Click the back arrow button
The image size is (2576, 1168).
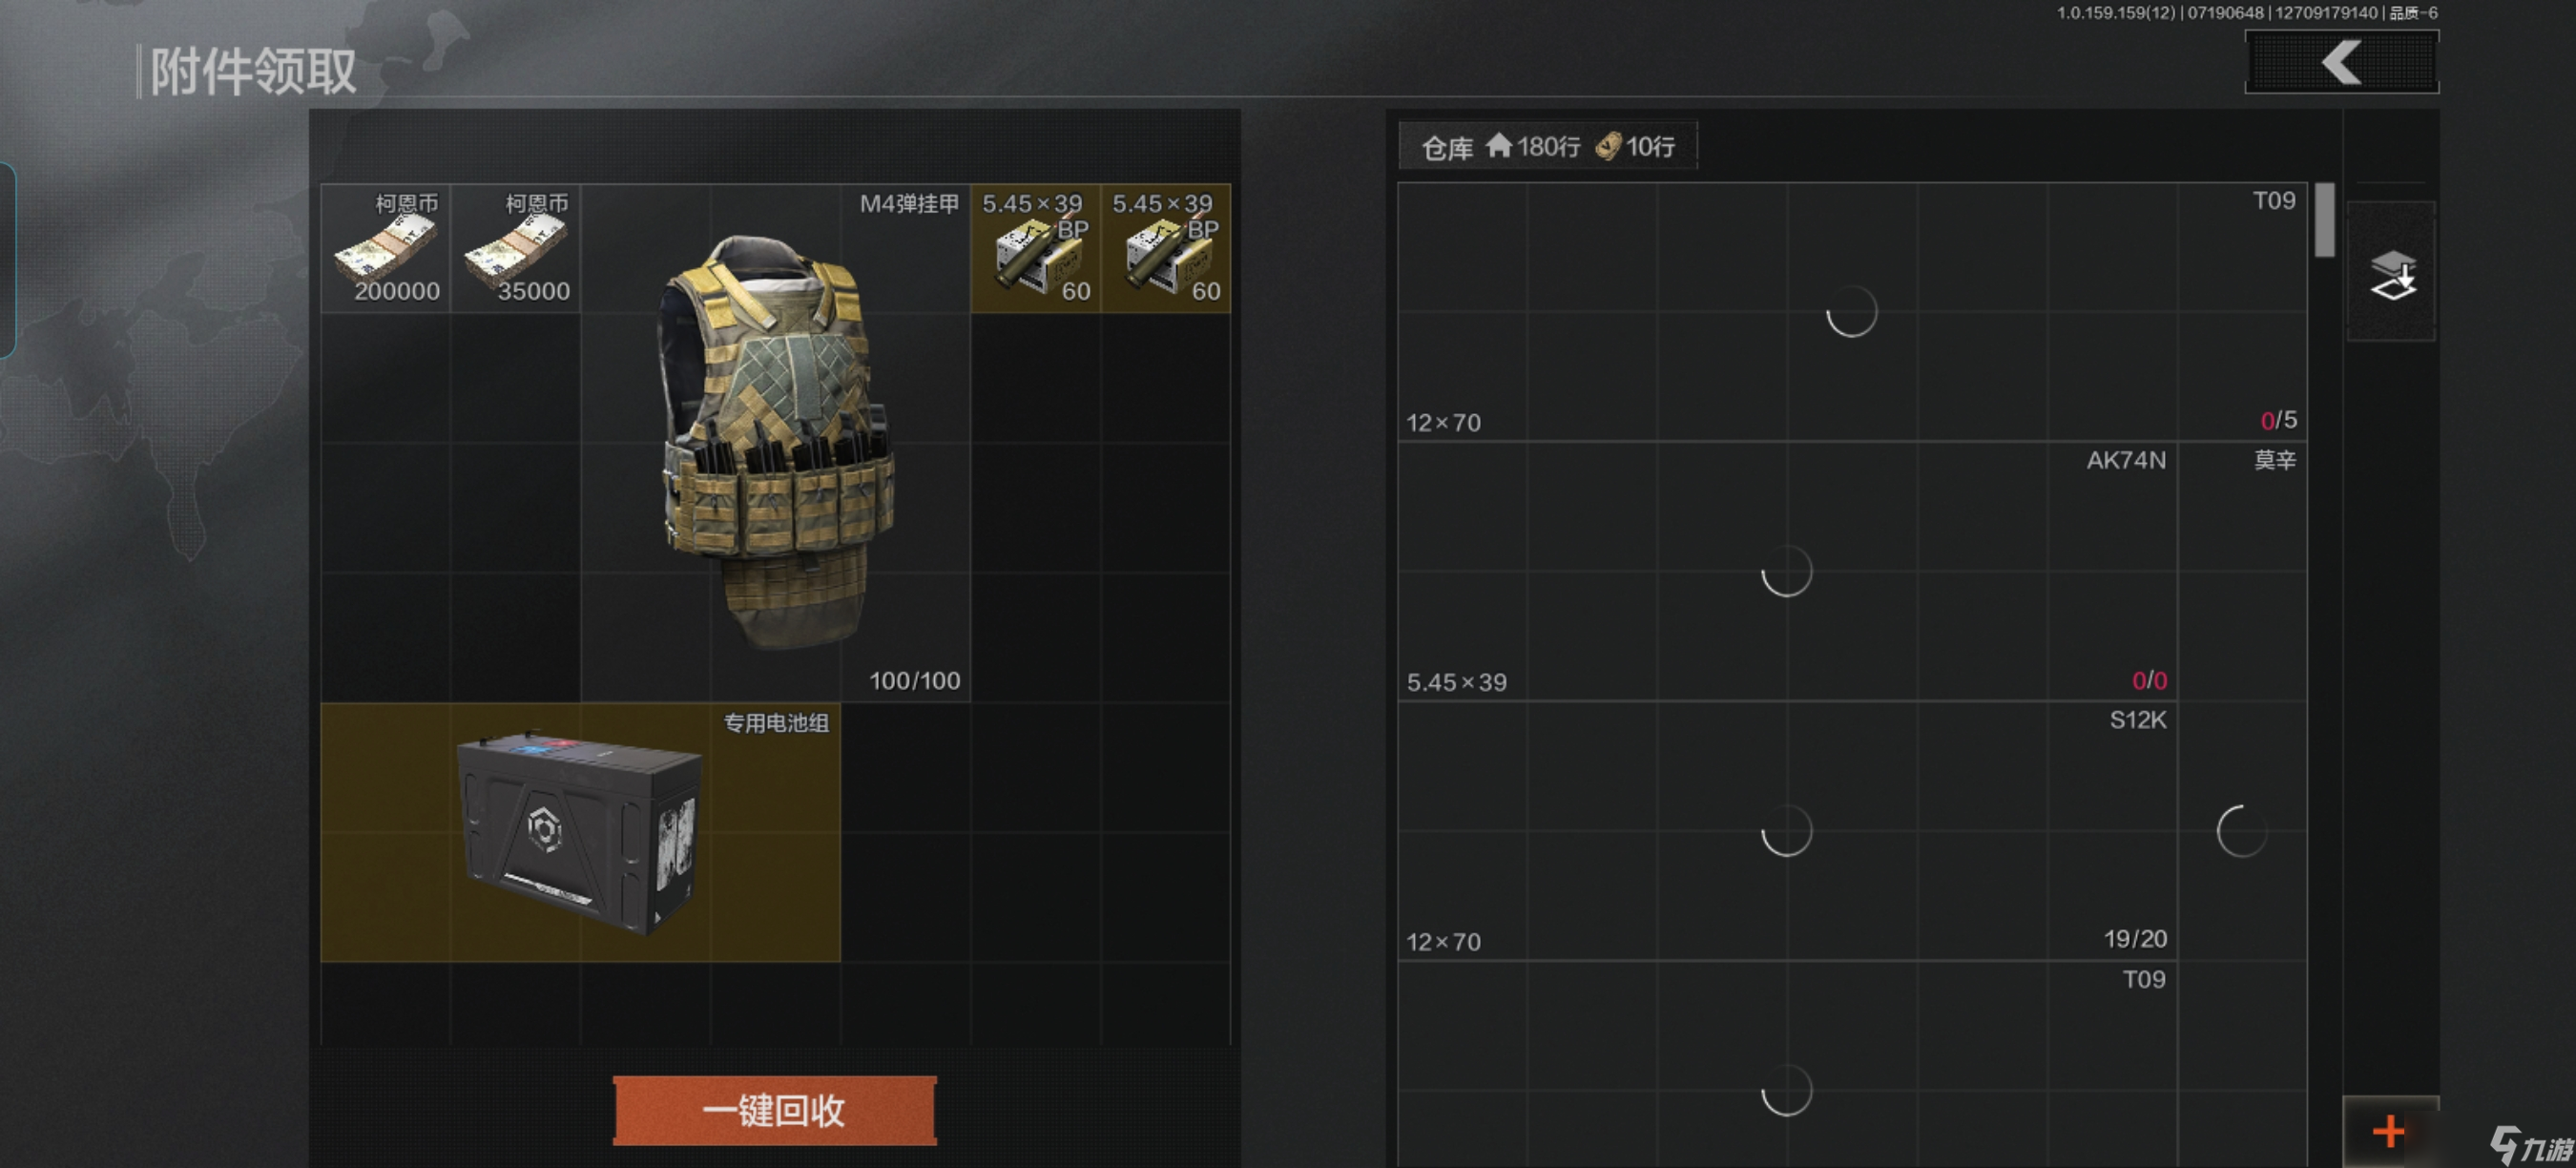(x=2341, y=62)
